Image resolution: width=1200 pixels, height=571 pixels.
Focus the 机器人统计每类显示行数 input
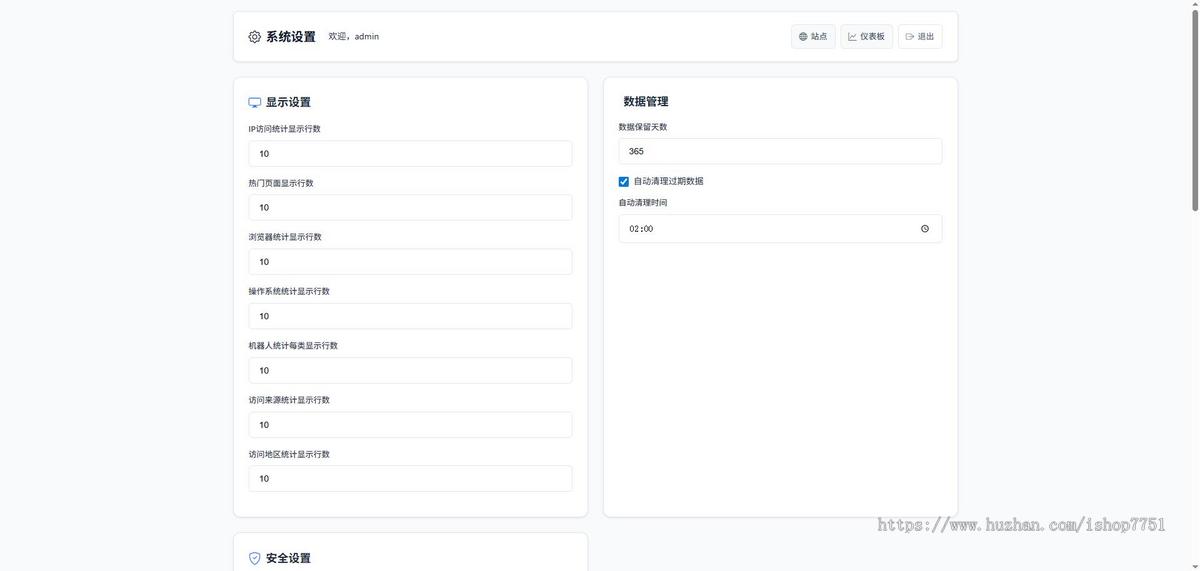click(410, 370)
